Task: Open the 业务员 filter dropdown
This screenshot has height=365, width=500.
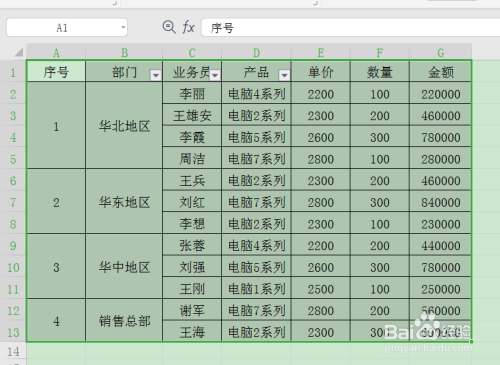Action: 215,75
